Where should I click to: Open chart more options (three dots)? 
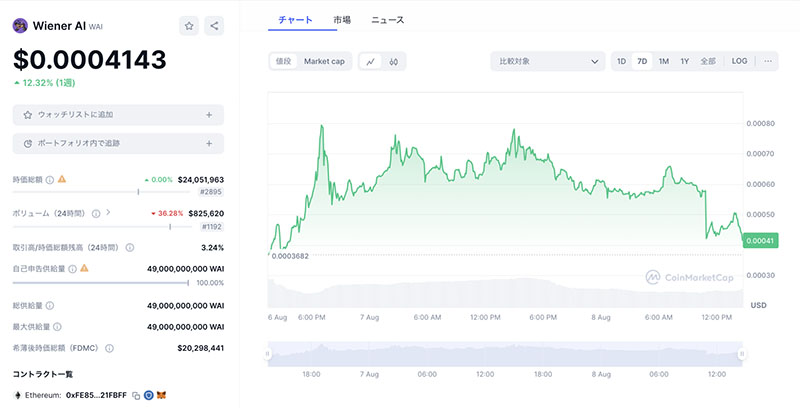pos(768,61)
